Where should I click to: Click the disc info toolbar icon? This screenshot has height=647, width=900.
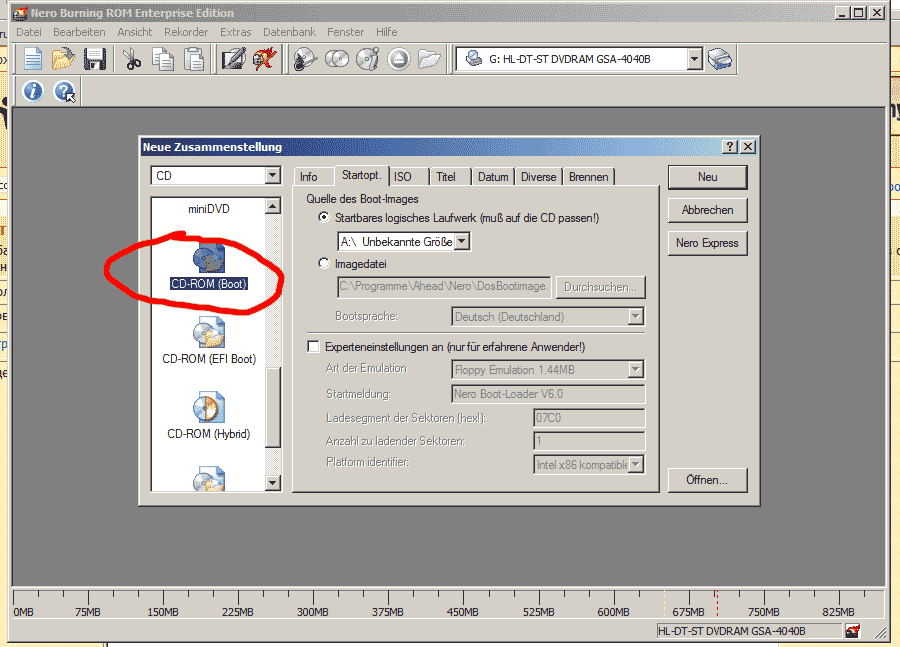305,59
